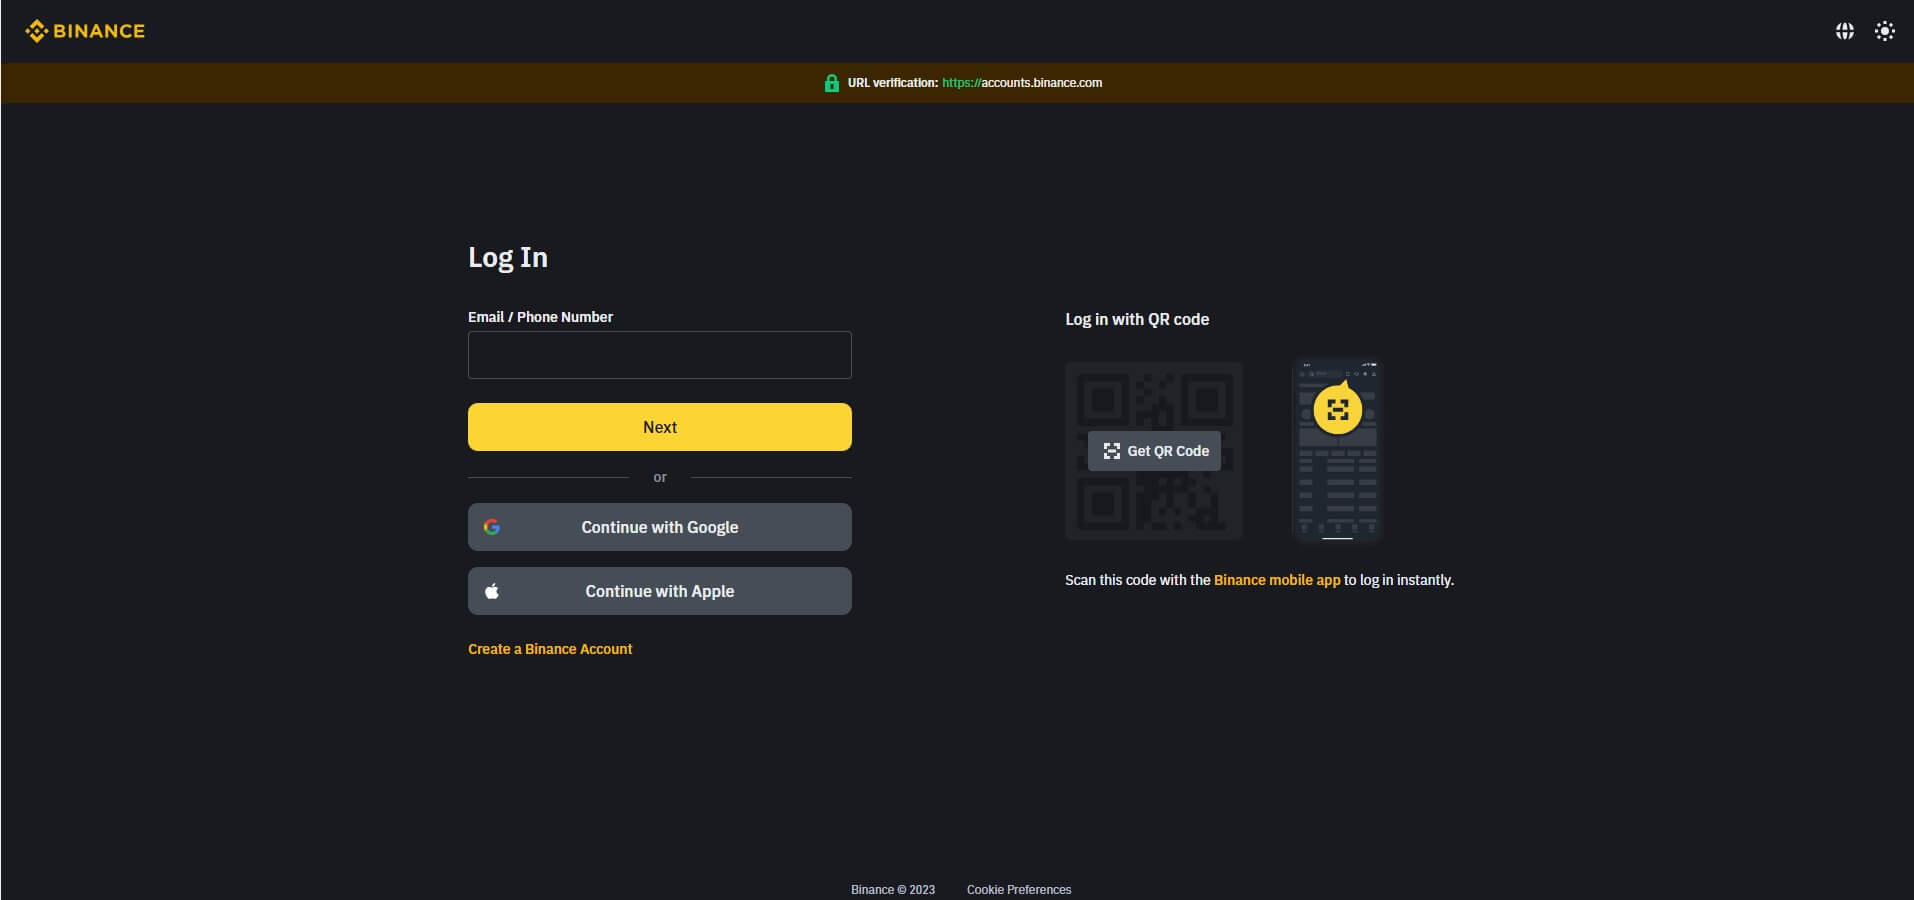The image size is (1914, 900).
Task: Open Create a Binance Account link
Action: pyautogui.click(x=550, y=649)
